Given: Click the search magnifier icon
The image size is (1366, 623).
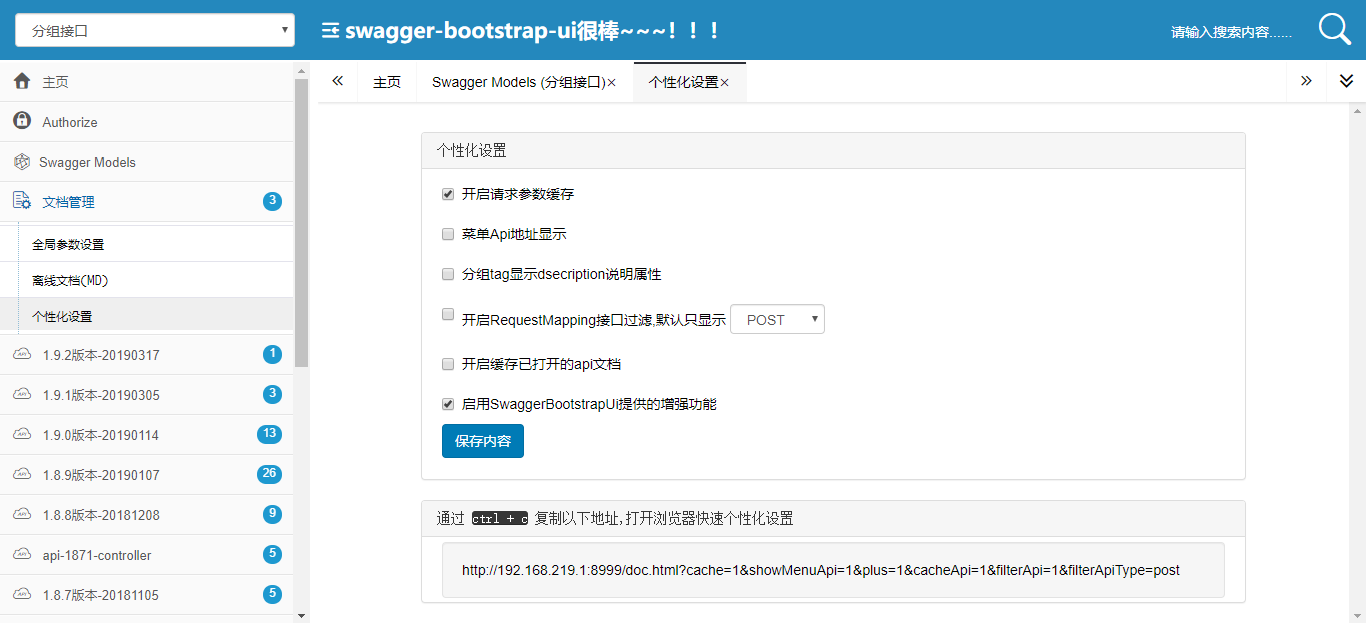Looking at the screenshot, I should 1335,30.
